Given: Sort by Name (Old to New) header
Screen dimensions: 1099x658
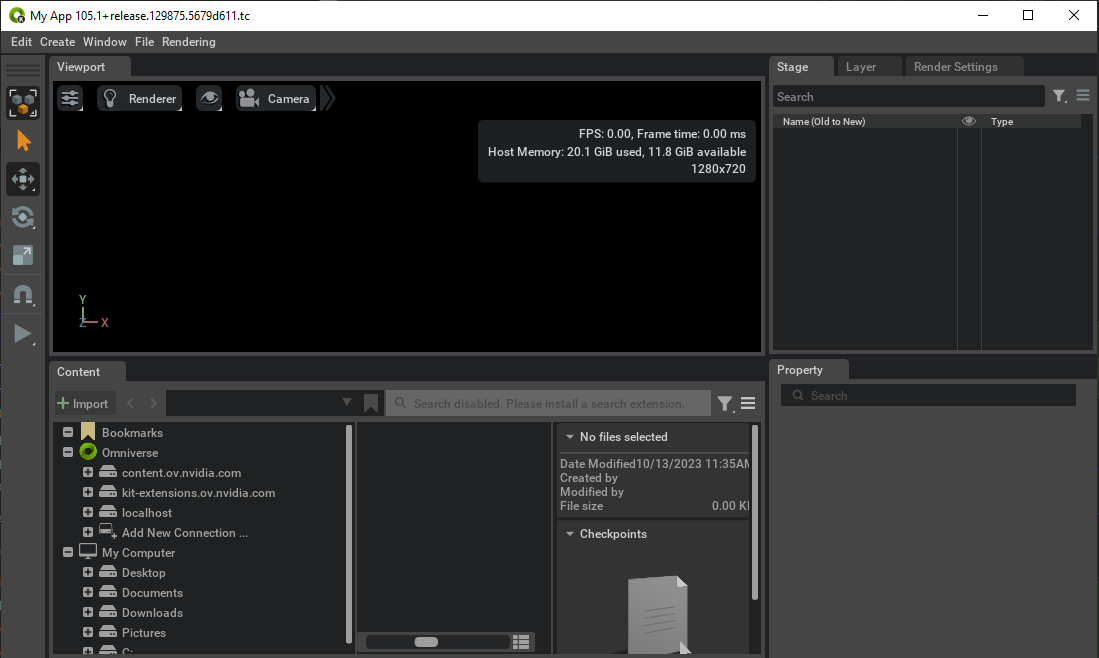Looking at the screenshot, I should pyautogui.click(x=824, y=121).
